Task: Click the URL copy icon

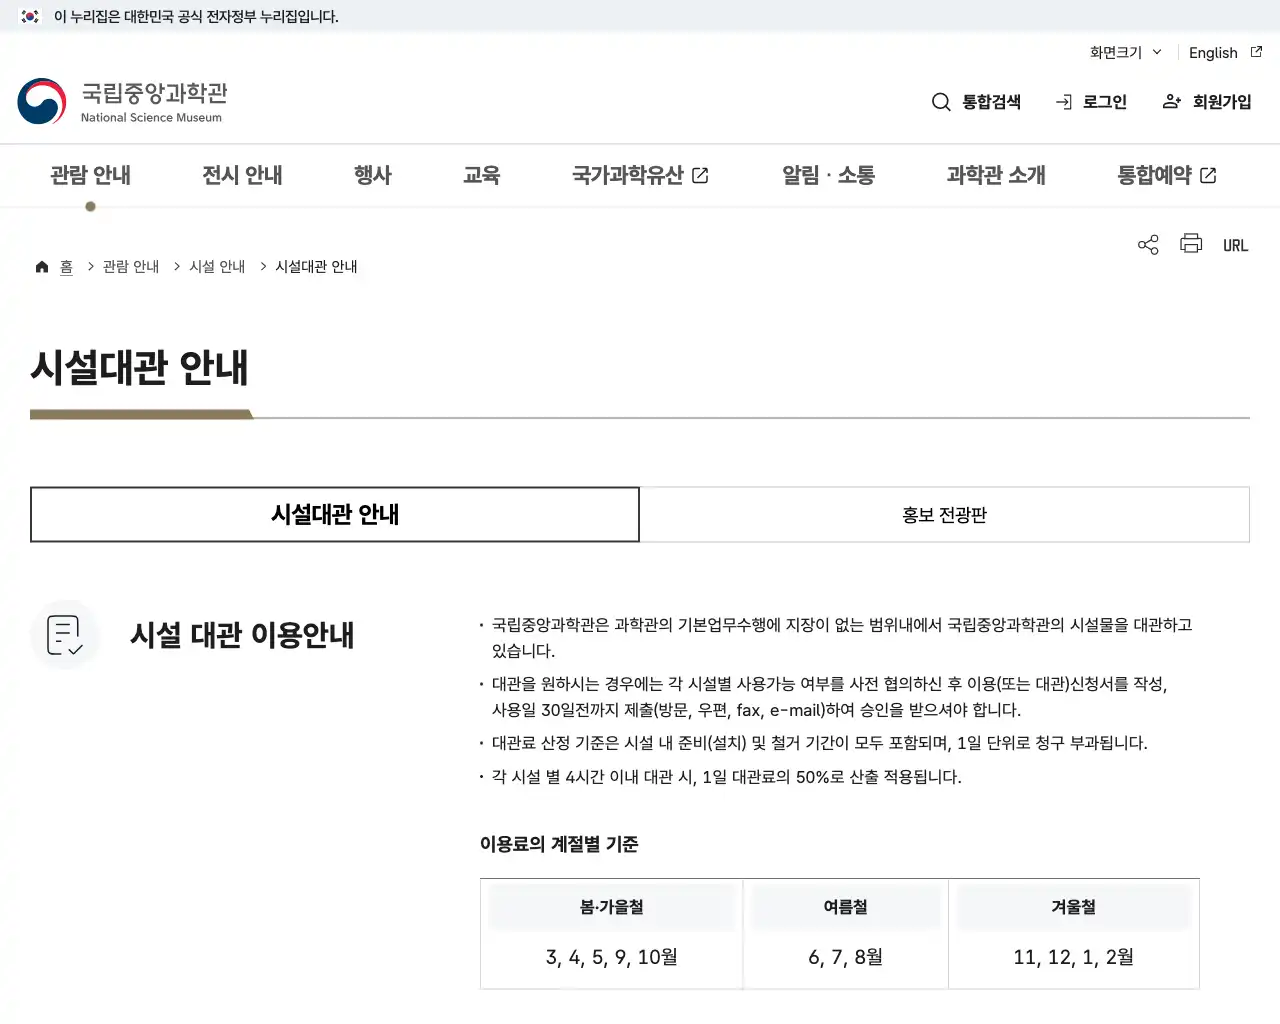Action: 1235,243
